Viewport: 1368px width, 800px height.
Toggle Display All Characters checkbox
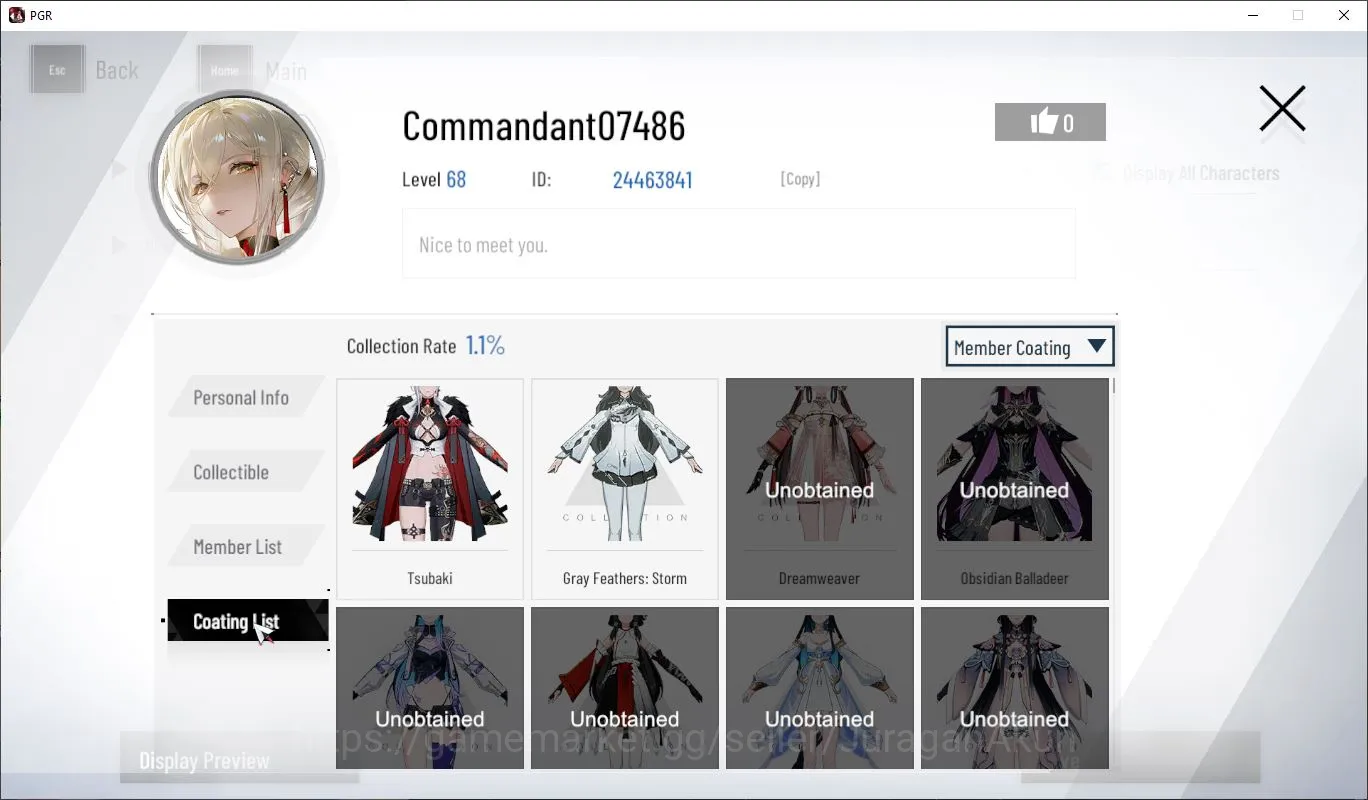pyautogui.click(x=1102, y=172)
